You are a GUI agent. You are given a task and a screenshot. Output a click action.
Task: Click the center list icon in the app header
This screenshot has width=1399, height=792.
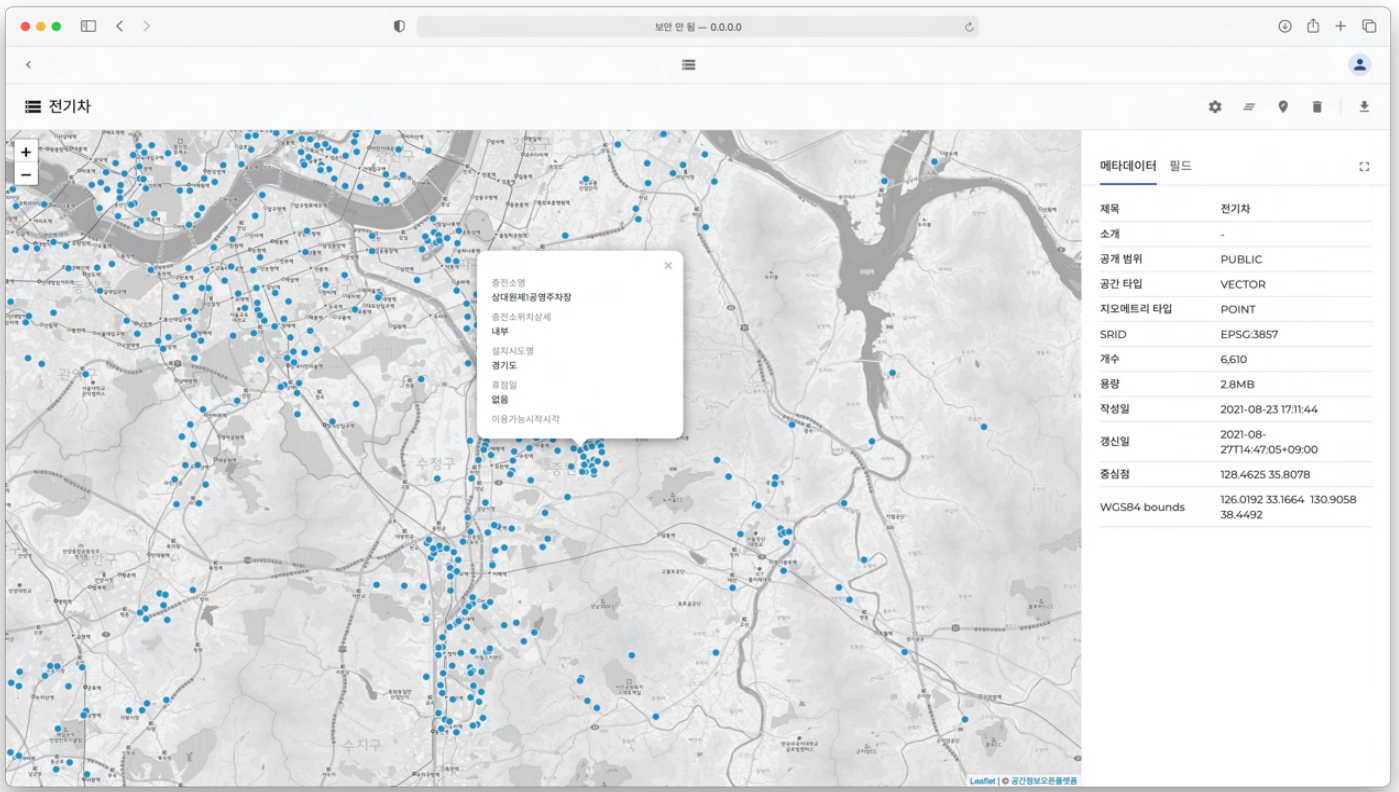coord(688,65)
